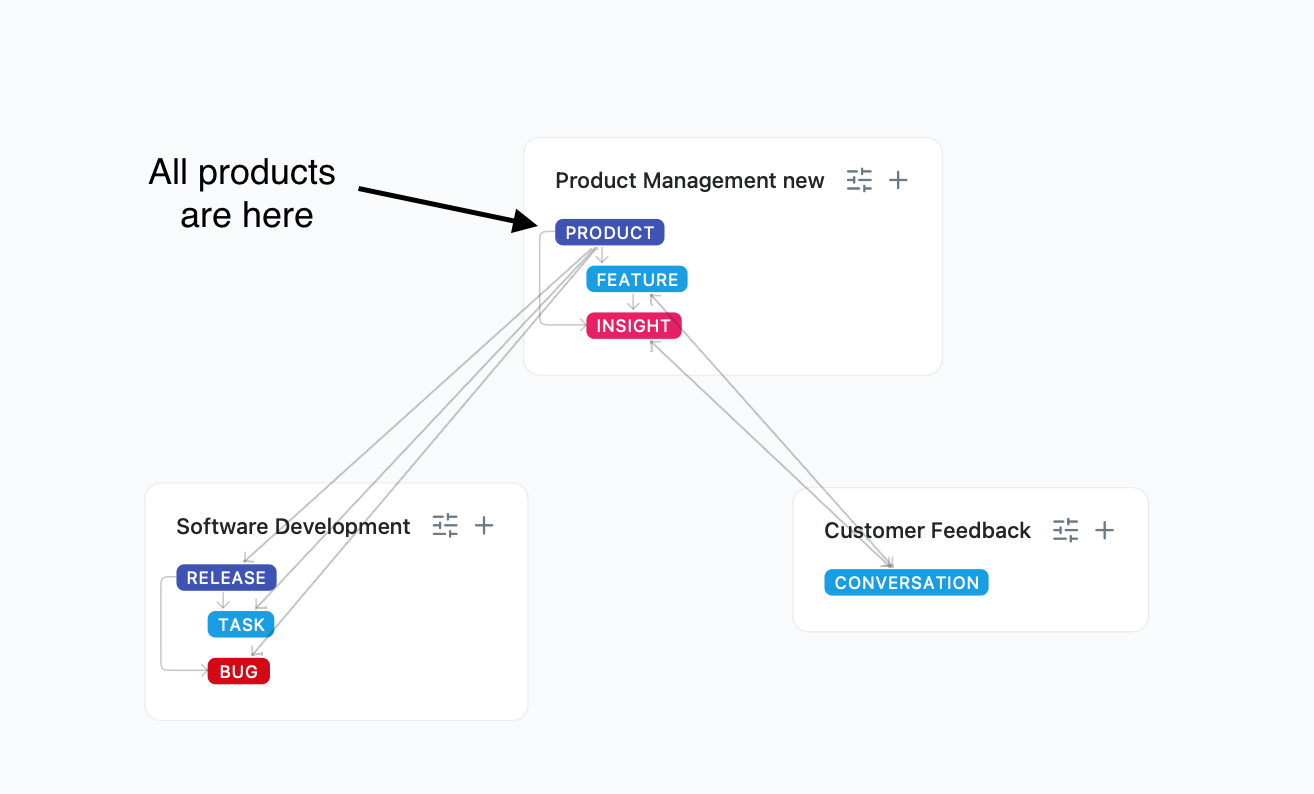
Task: Open the Software Development title
Action: 293,527
